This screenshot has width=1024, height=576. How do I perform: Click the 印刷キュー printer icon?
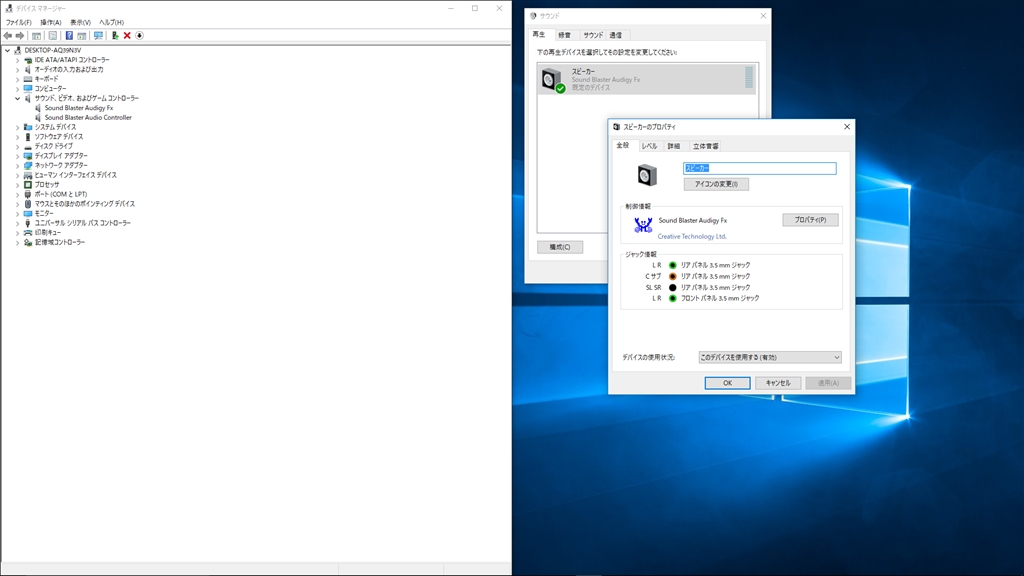click(x=28, y=232)
